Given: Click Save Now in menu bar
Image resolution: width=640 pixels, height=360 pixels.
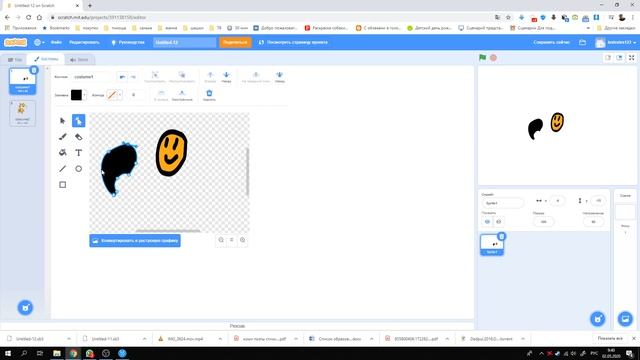Looking at the screenshot, I should point(551,42).
